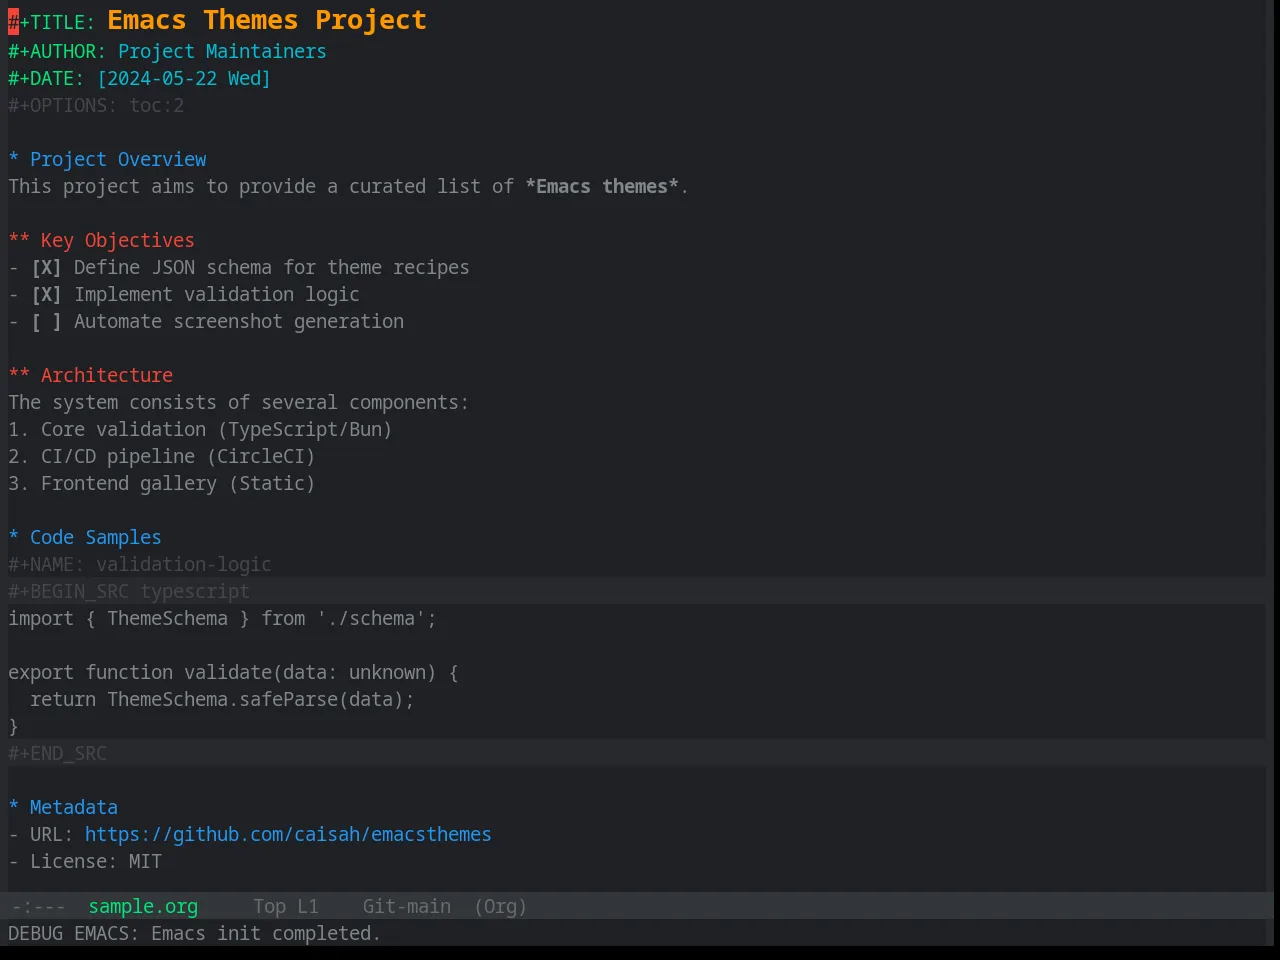The height and width of the screenshot is (960, 1280).
Task: Click the [2024-05-22 Wed] date stamp
Action: (184, 78)
